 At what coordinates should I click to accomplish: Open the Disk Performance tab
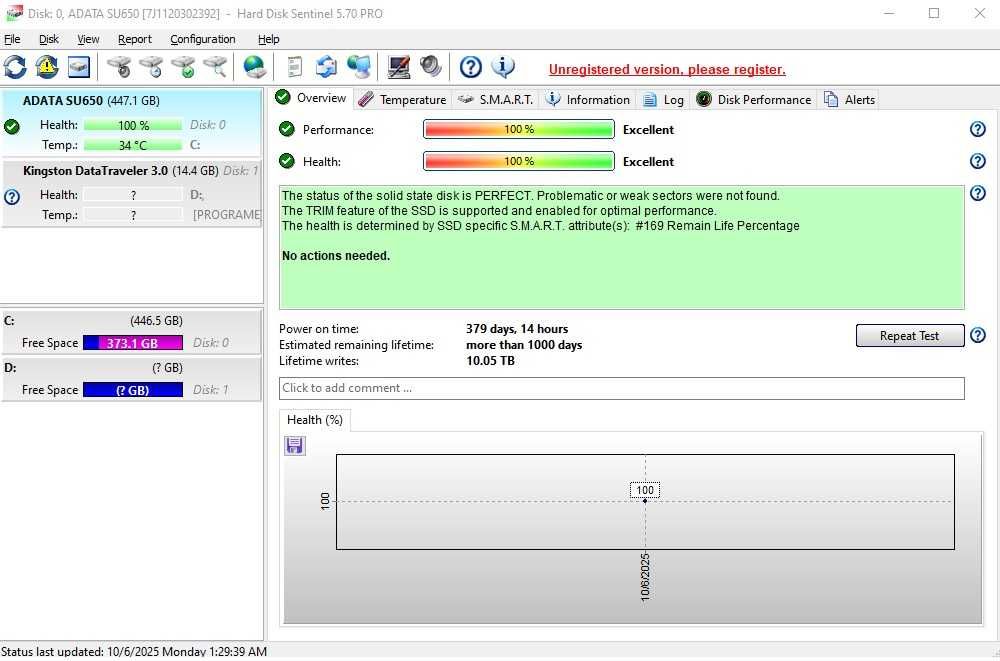coord(754,100)
